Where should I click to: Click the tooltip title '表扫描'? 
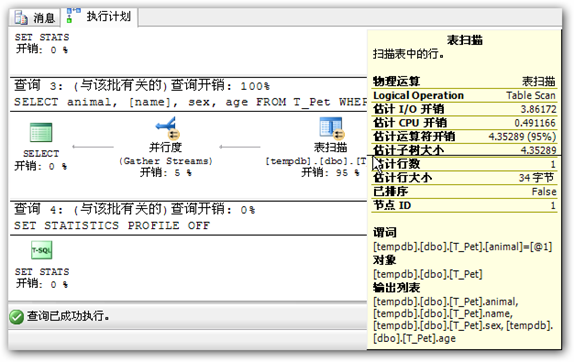pyautogui.click(x=465, y=40)
